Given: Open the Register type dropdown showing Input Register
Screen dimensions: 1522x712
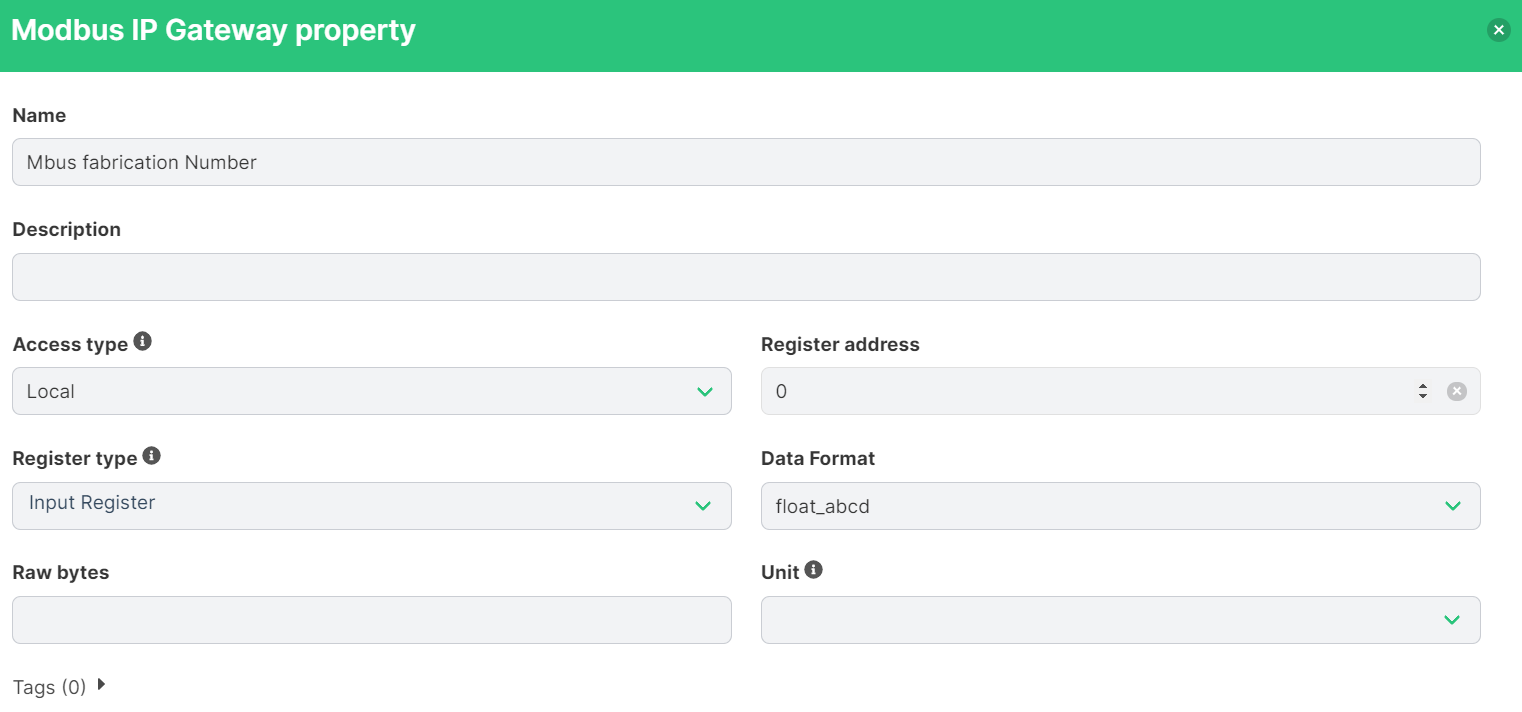Looking at the screenshot, I should (x=372, y=506).
